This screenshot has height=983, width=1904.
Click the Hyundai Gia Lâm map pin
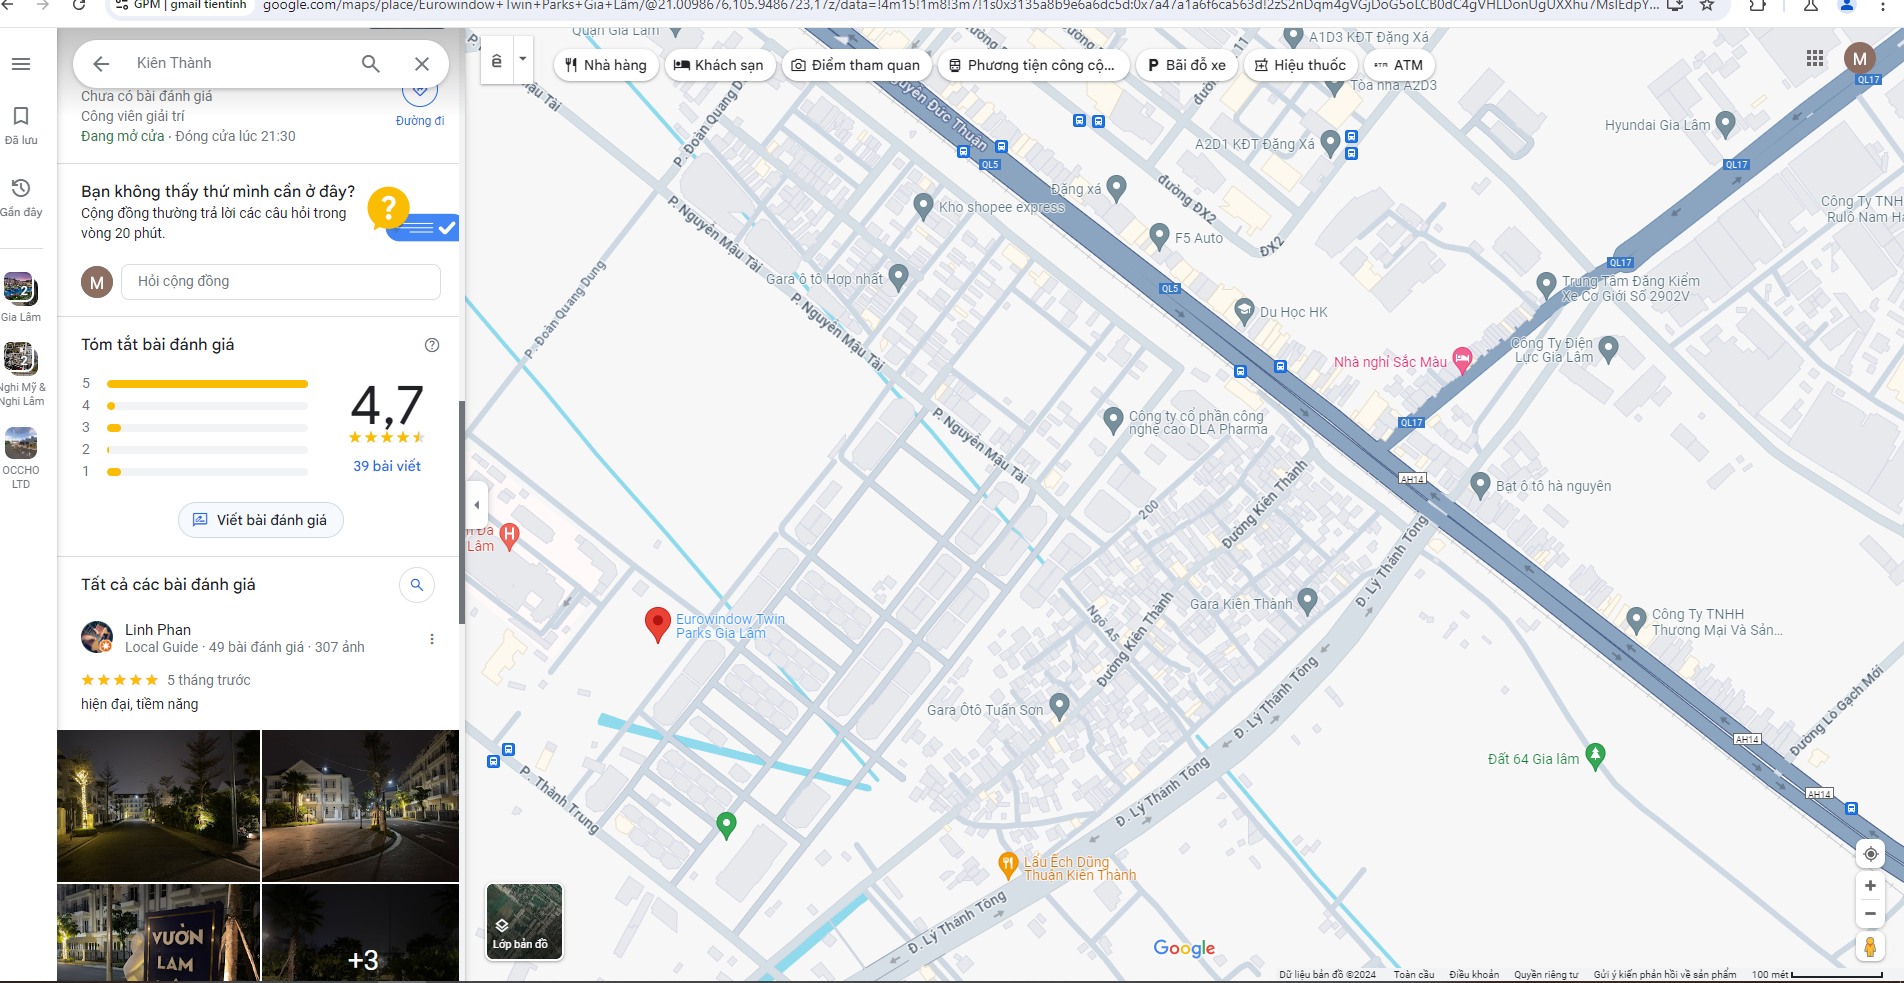click(x=1725, y=125)
